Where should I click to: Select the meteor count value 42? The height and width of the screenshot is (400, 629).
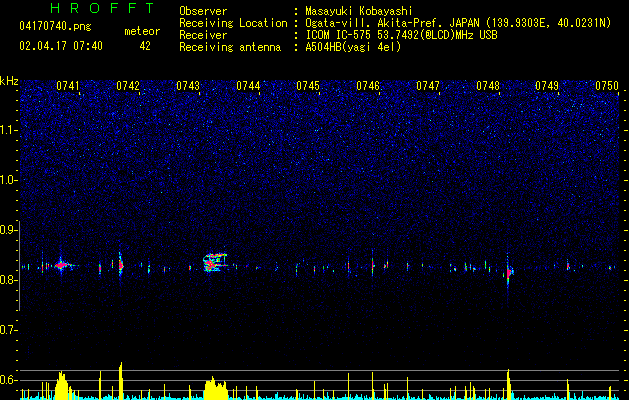click(145, 46)
